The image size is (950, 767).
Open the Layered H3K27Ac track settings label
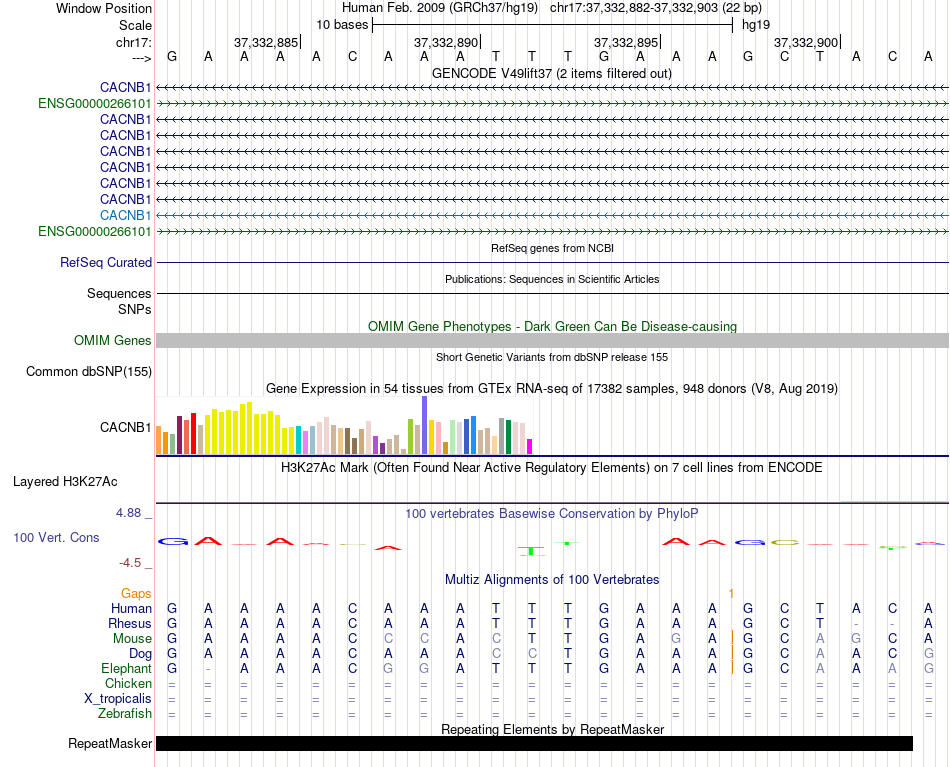tap(65, 481)
